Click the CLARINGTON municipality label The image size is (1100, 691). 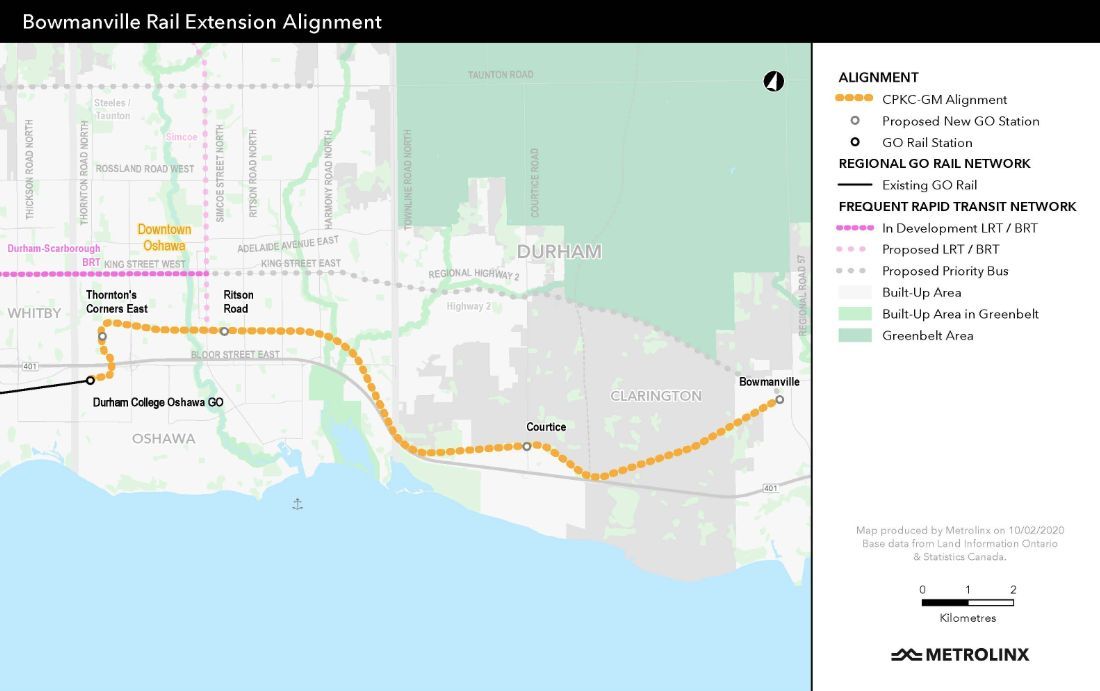pyautogui.click(x=656, y=396)
